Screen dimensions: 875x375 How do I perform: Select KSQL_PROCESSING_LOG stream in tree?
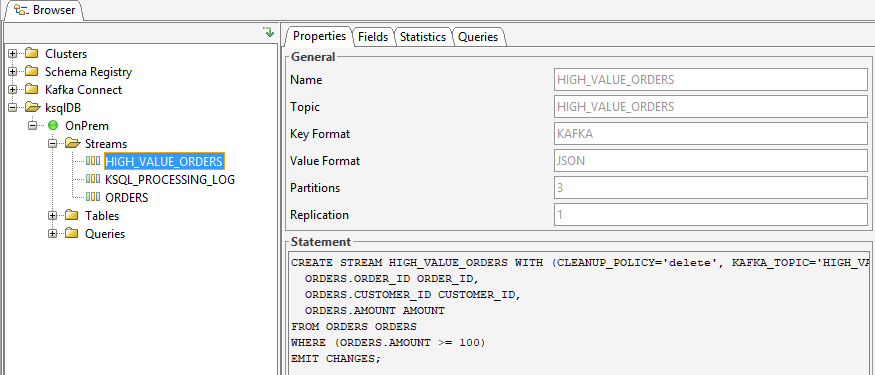pos(170,180)
